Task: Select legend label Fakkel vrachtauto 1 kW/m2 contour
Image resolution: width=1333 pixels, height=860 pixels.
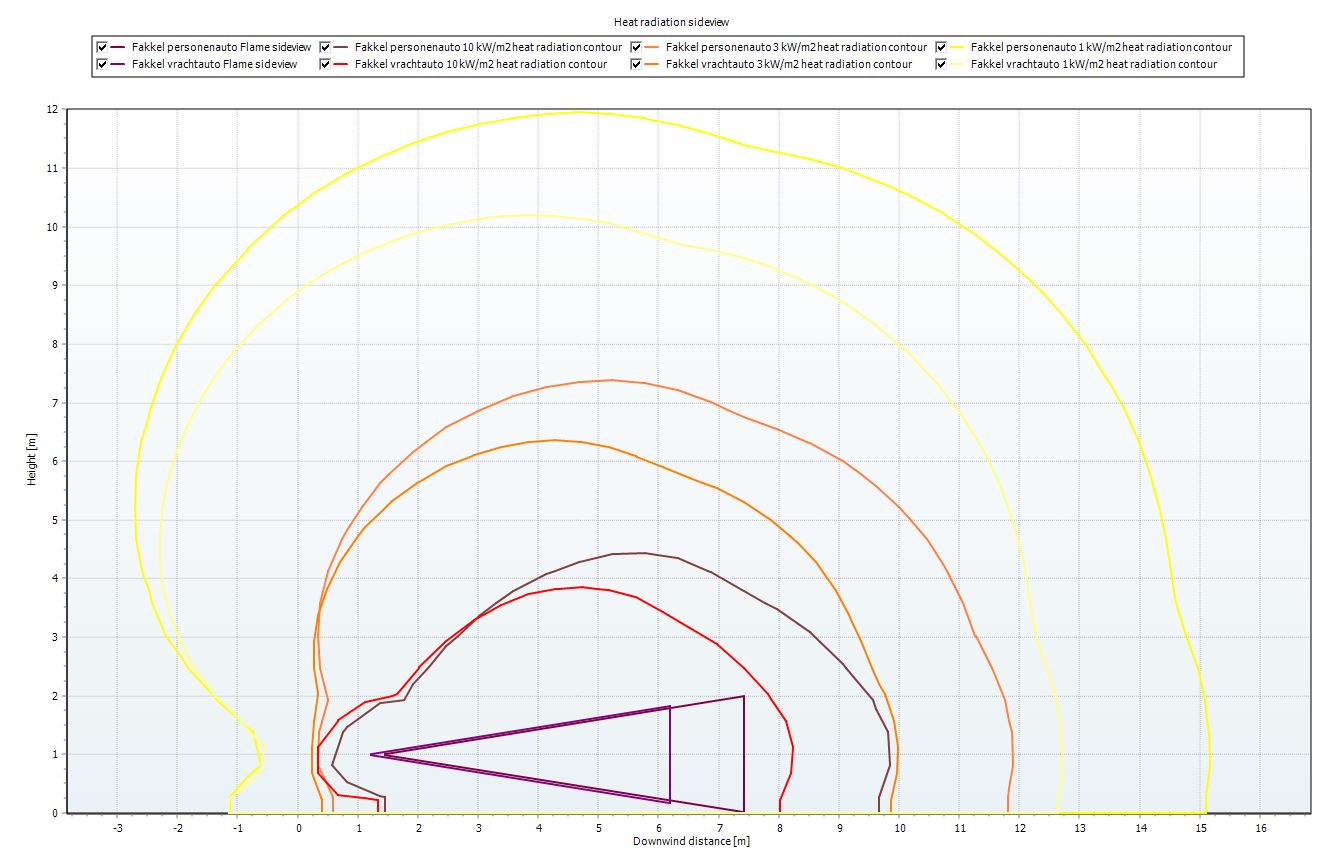Action: 1094,64
